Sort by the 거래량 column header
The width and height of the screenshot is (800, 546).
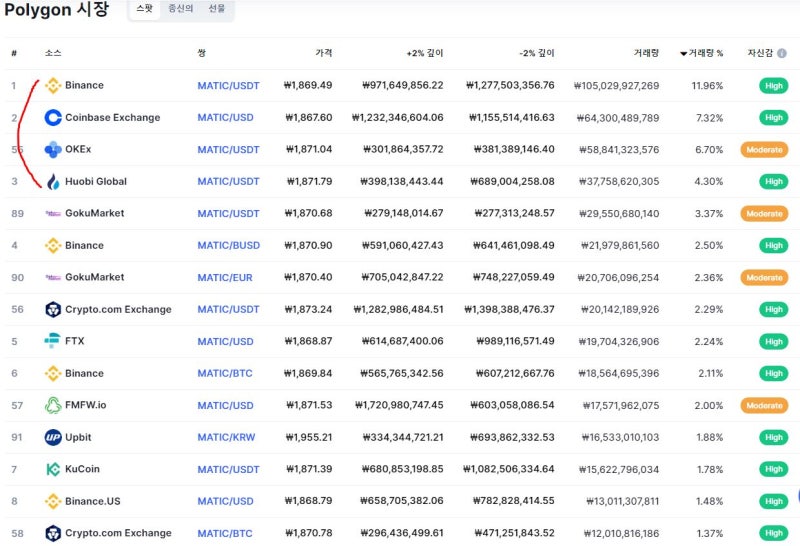tap(646, 53)
